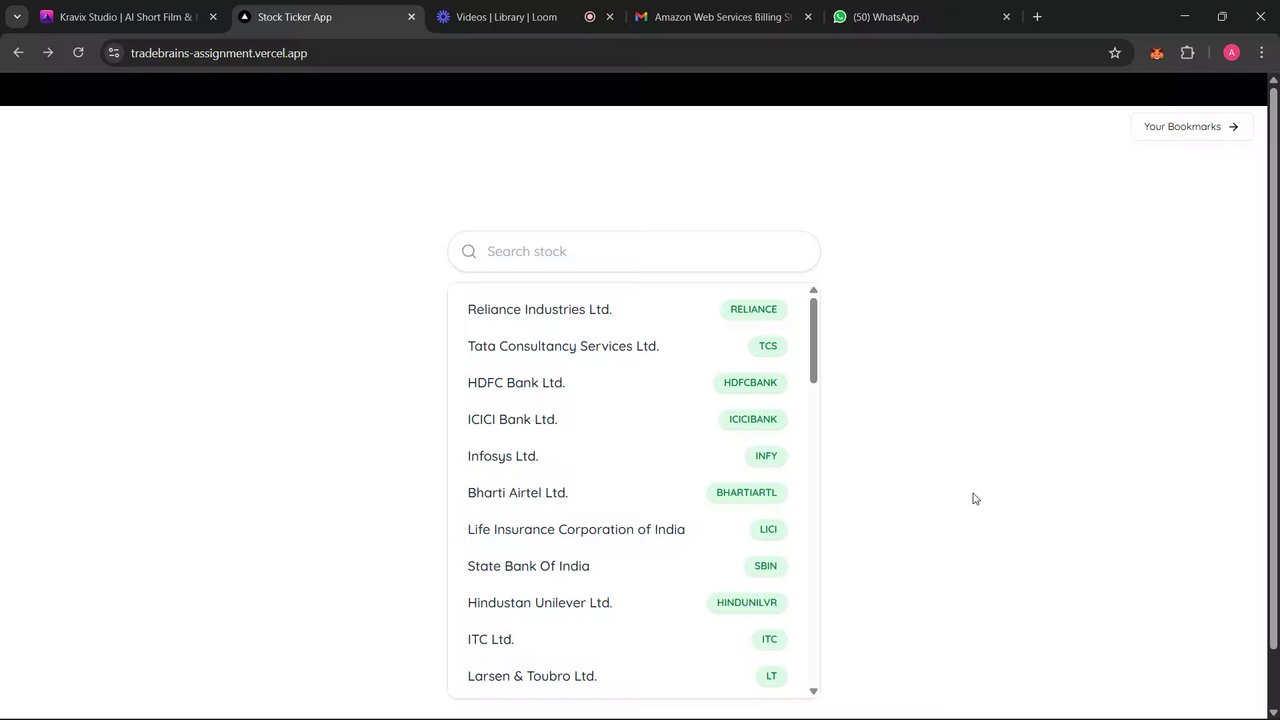Screen dimensions: 1280x720
Task: Click the ICICIBANK ticker badge
Action: pyautogui.click(x=753, y=419)
